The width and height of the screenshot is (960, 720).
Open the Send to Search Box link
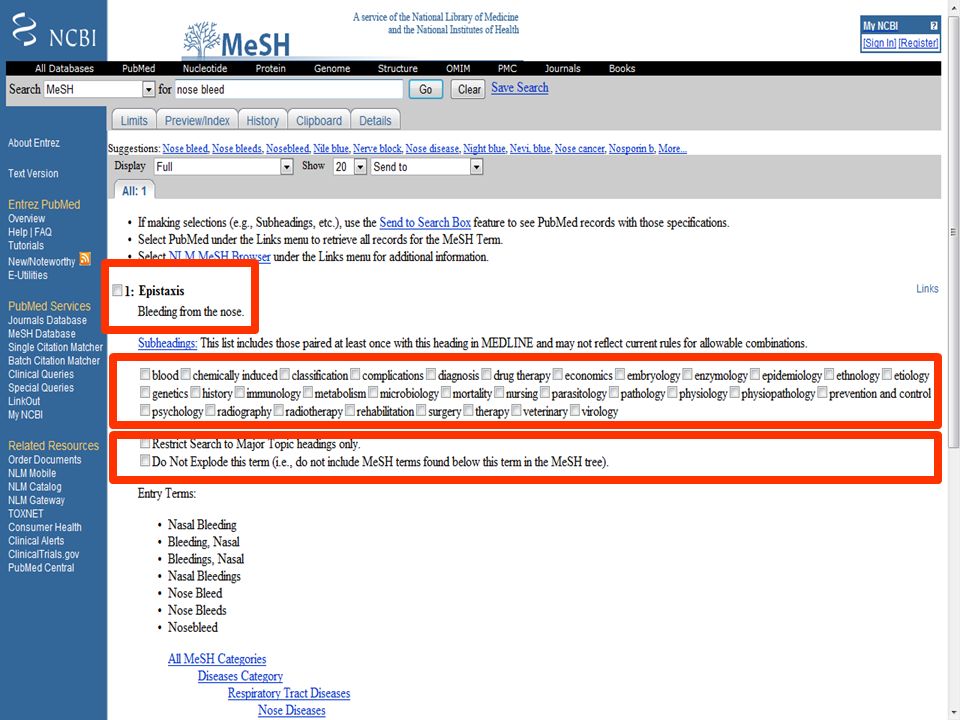(425, 222)
